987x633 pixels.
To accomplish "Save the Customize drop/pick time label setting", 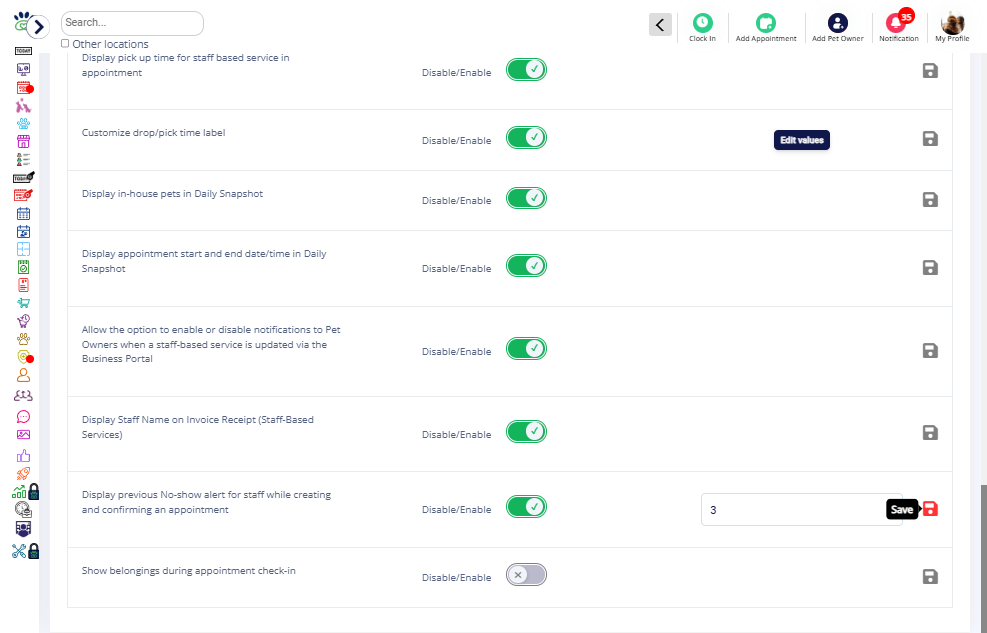I will (930, 138).
